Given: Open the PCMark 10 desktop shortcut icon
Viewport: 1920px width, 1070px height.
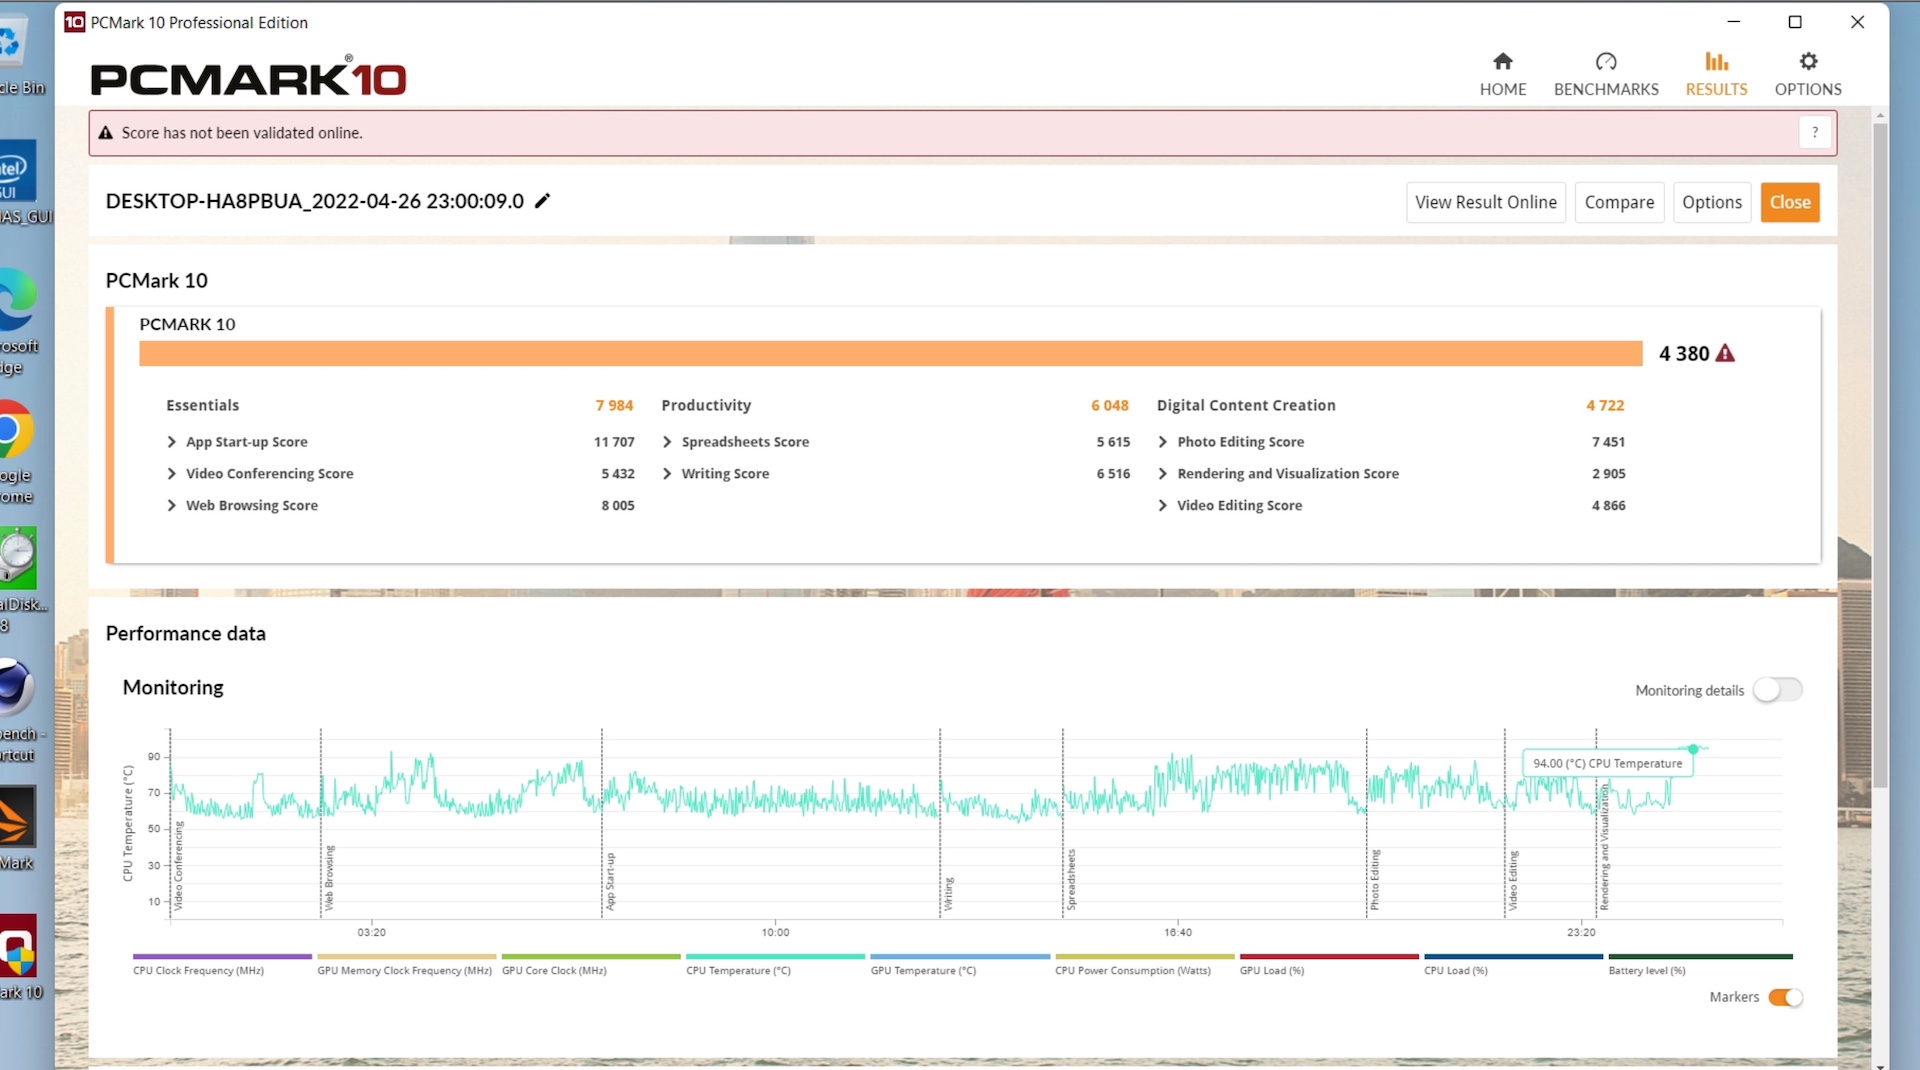Looking at the screenshot, I should 18,955.
